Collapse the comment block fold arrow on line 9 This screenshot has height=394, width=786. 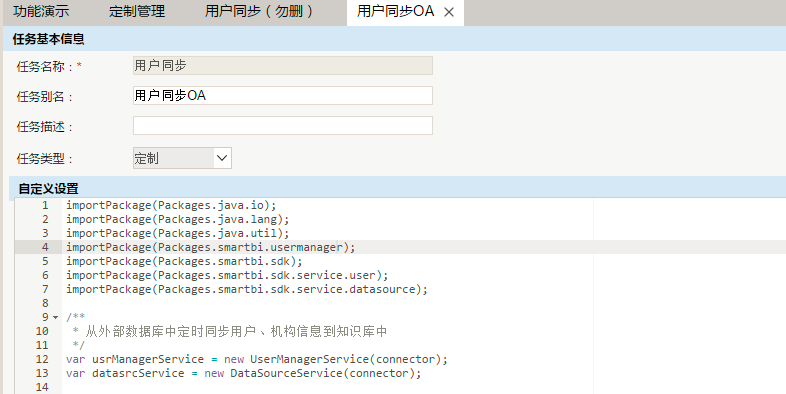pyautogui.click(x=56, y=317)
